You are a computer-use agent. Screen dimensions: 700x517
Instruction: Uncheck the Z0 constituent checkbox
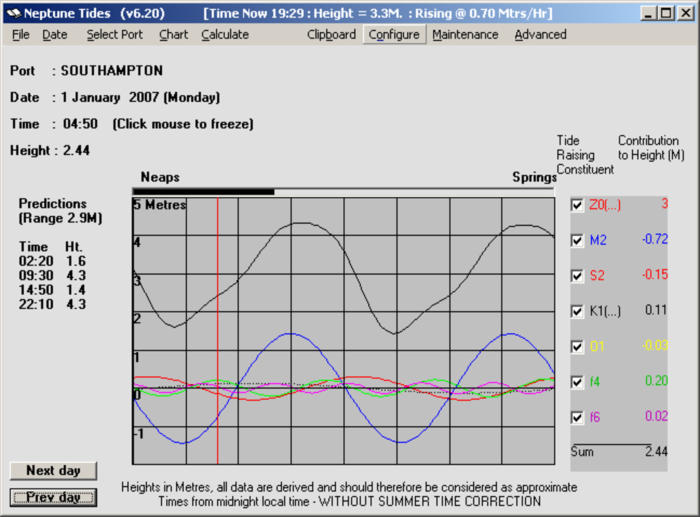576,205
